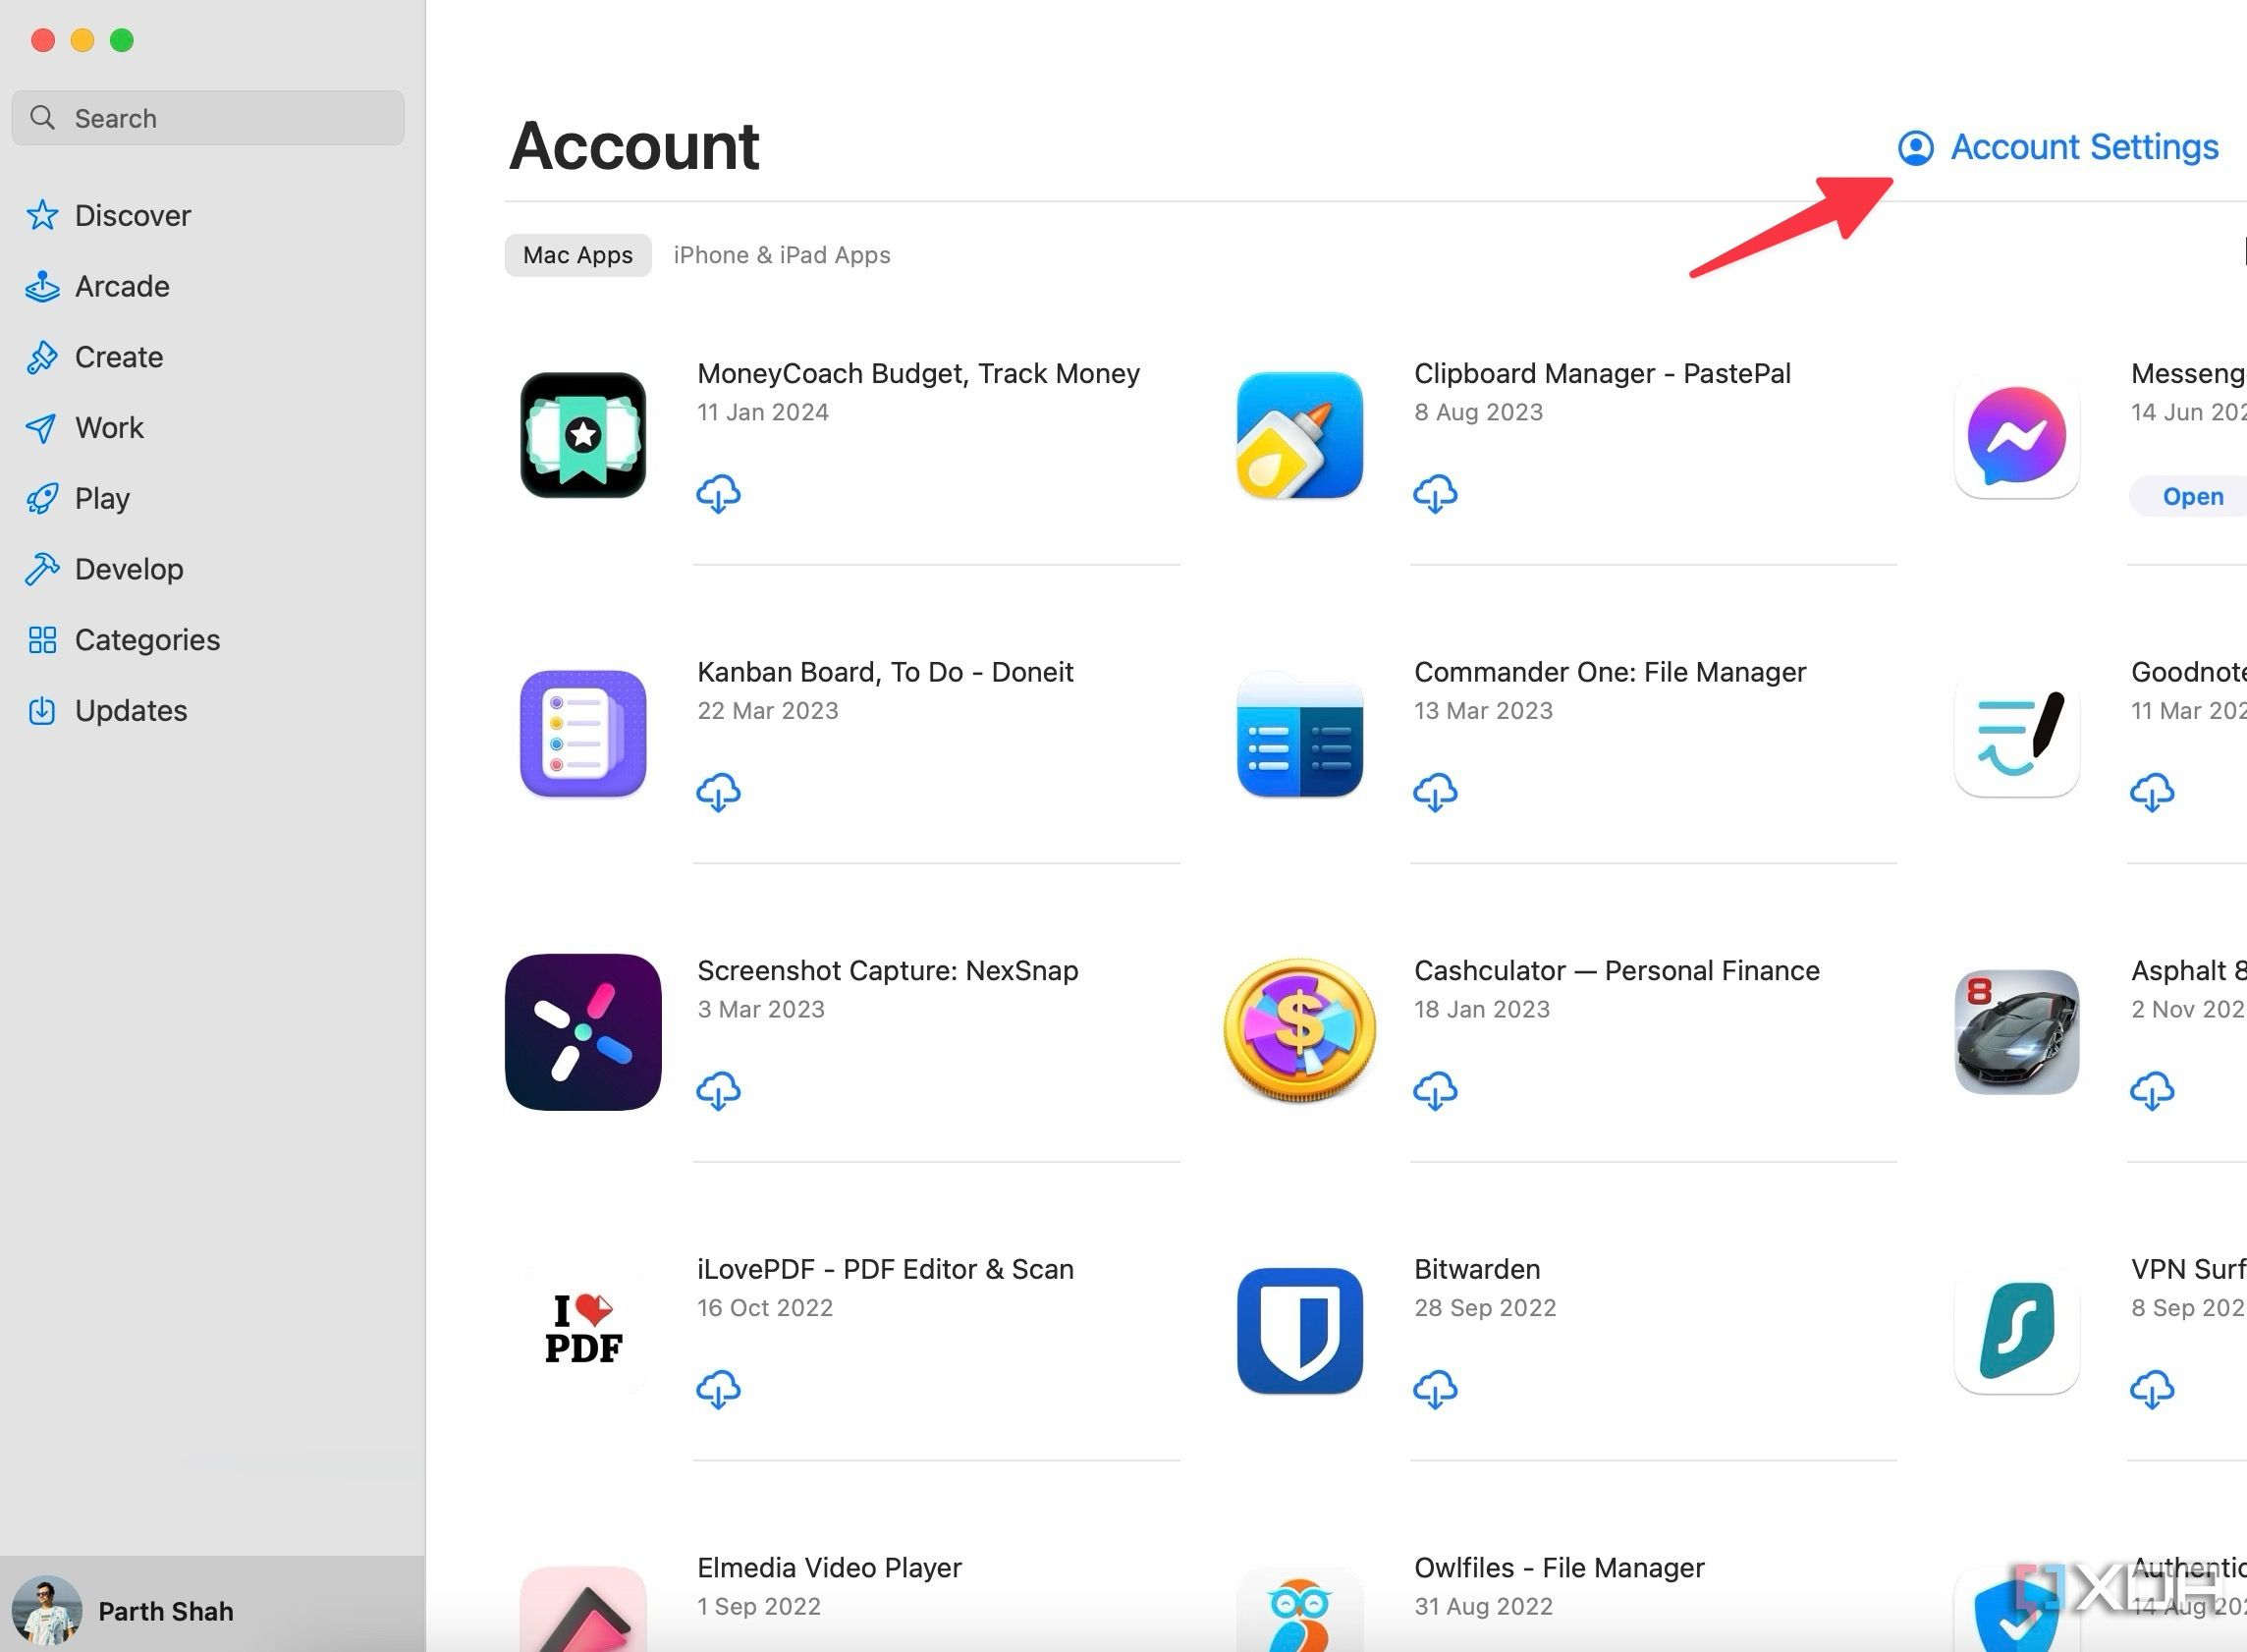This screenshot has height=1652, width=2247.
Task: Expand the Categories sidebar section
Action: coord(146,638)
